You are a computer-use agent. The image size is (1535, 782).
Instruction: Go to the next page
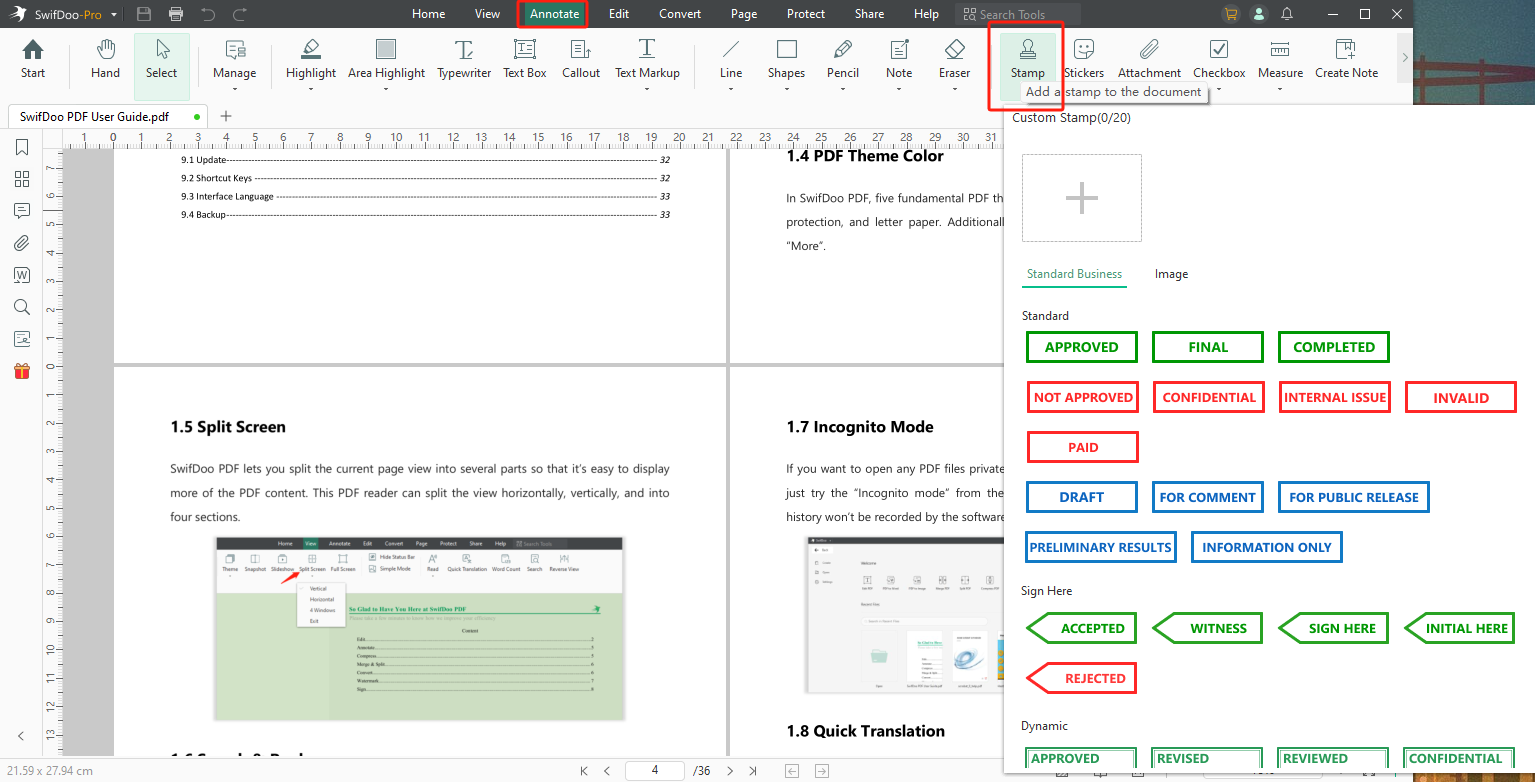(x=730, y=770)
